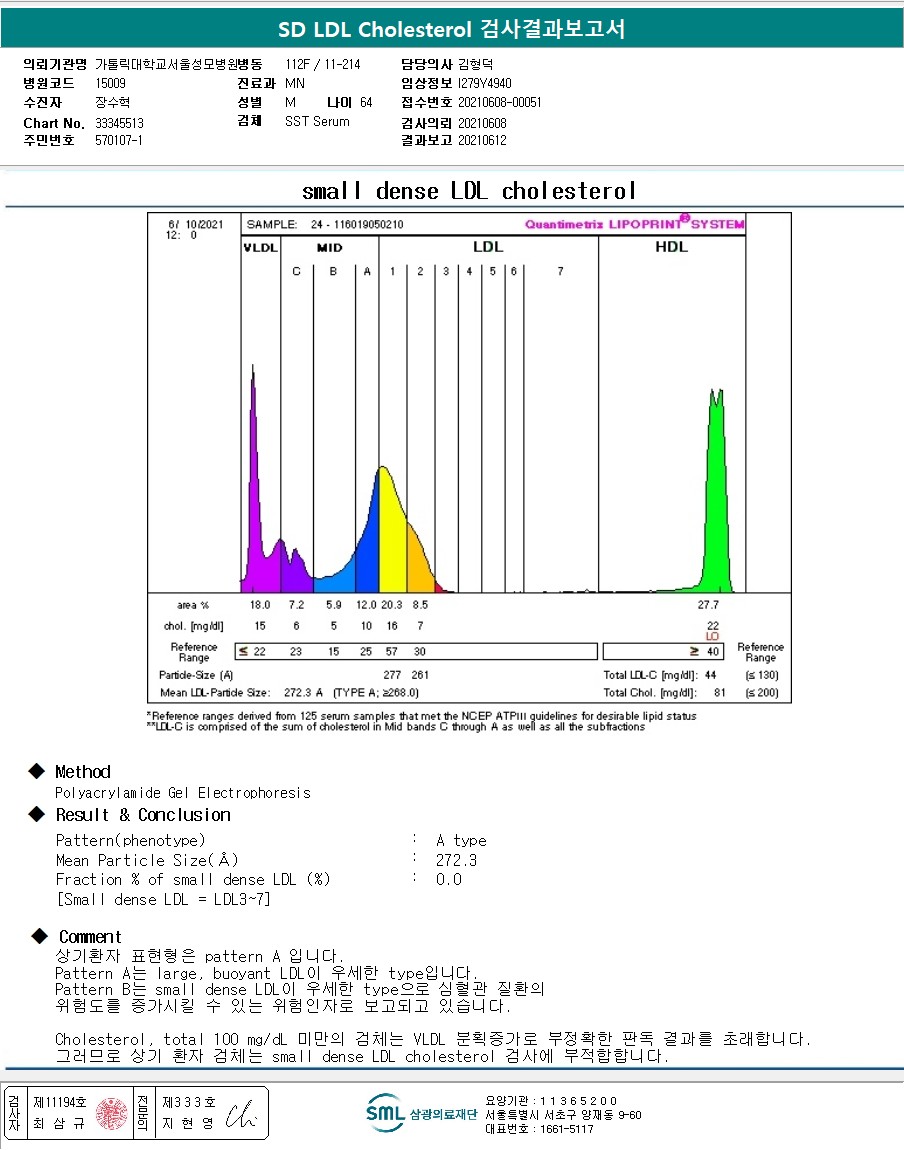Click the address 서울특별시 서초구 양재동 9-60

coord(563,1115)
